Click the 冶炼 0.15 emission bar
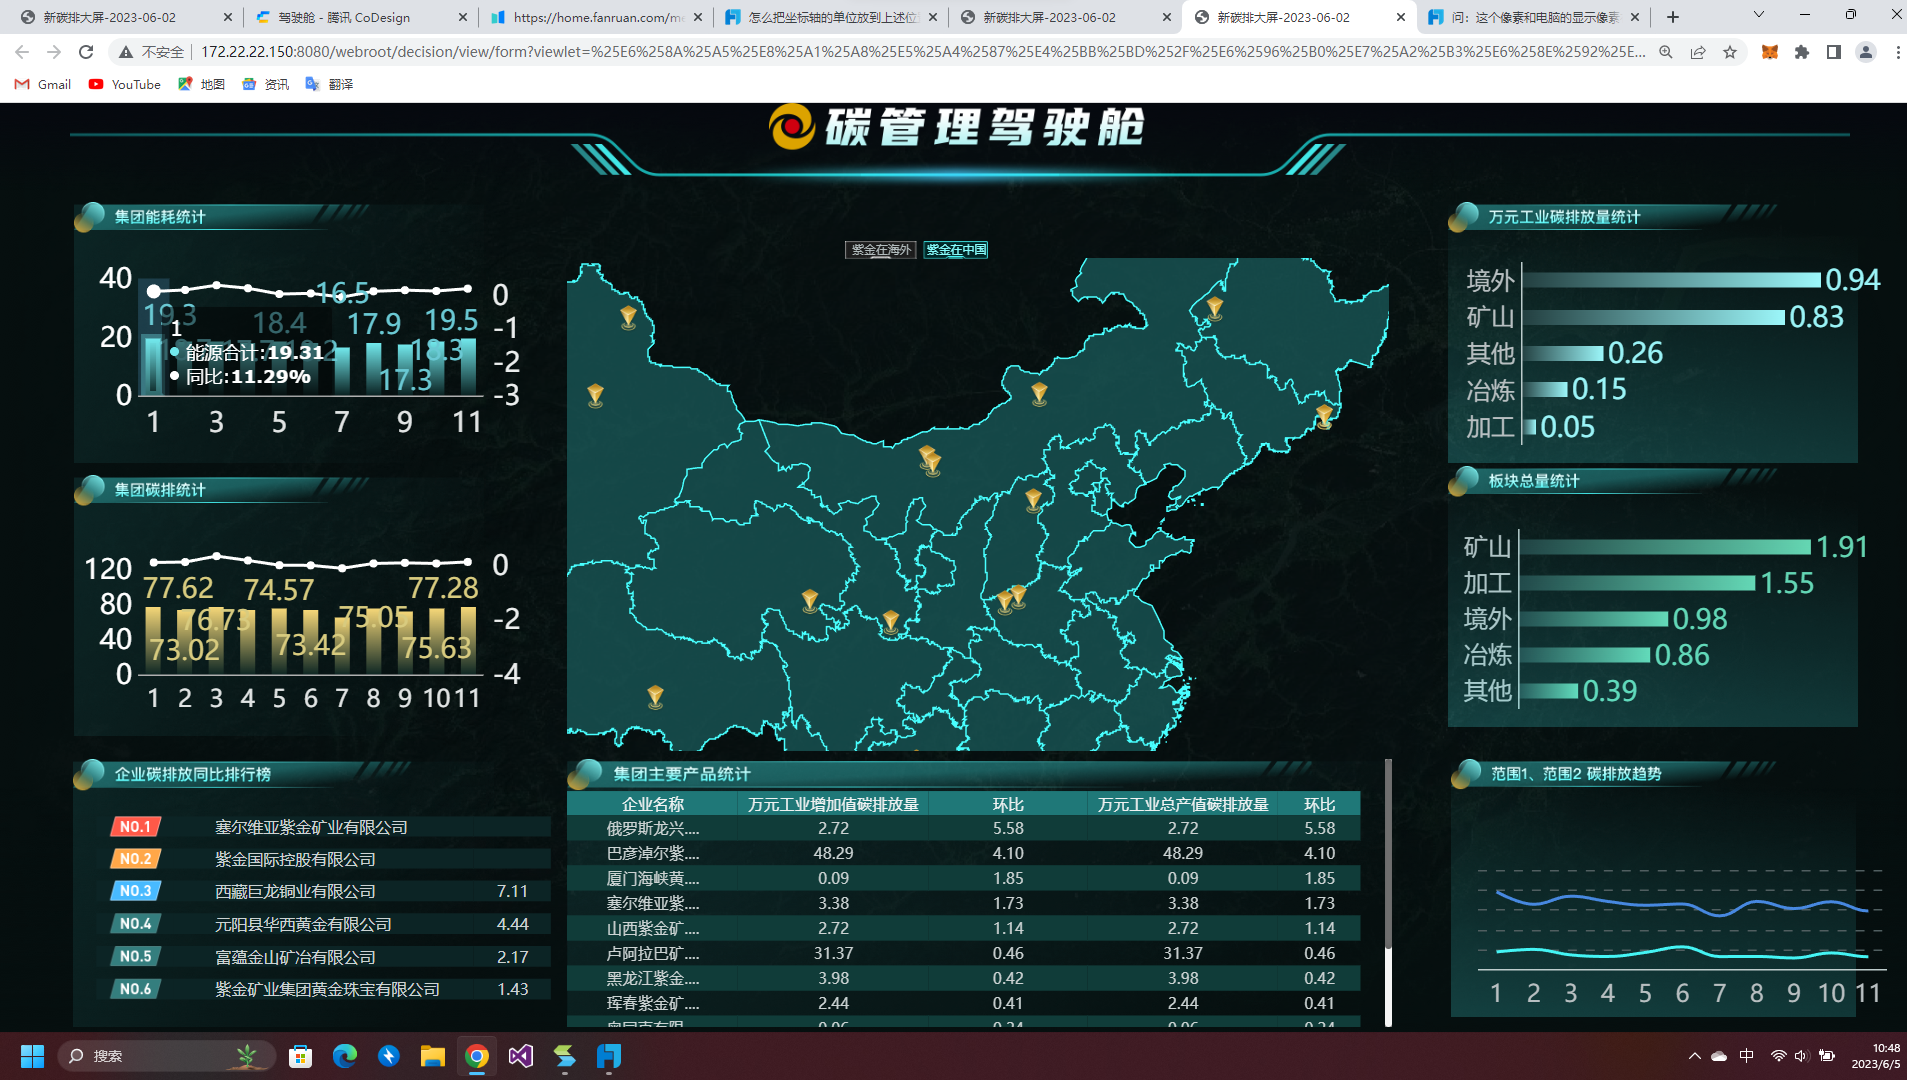This screenshot has width=1907, height=1080. tap(1544, 389)
